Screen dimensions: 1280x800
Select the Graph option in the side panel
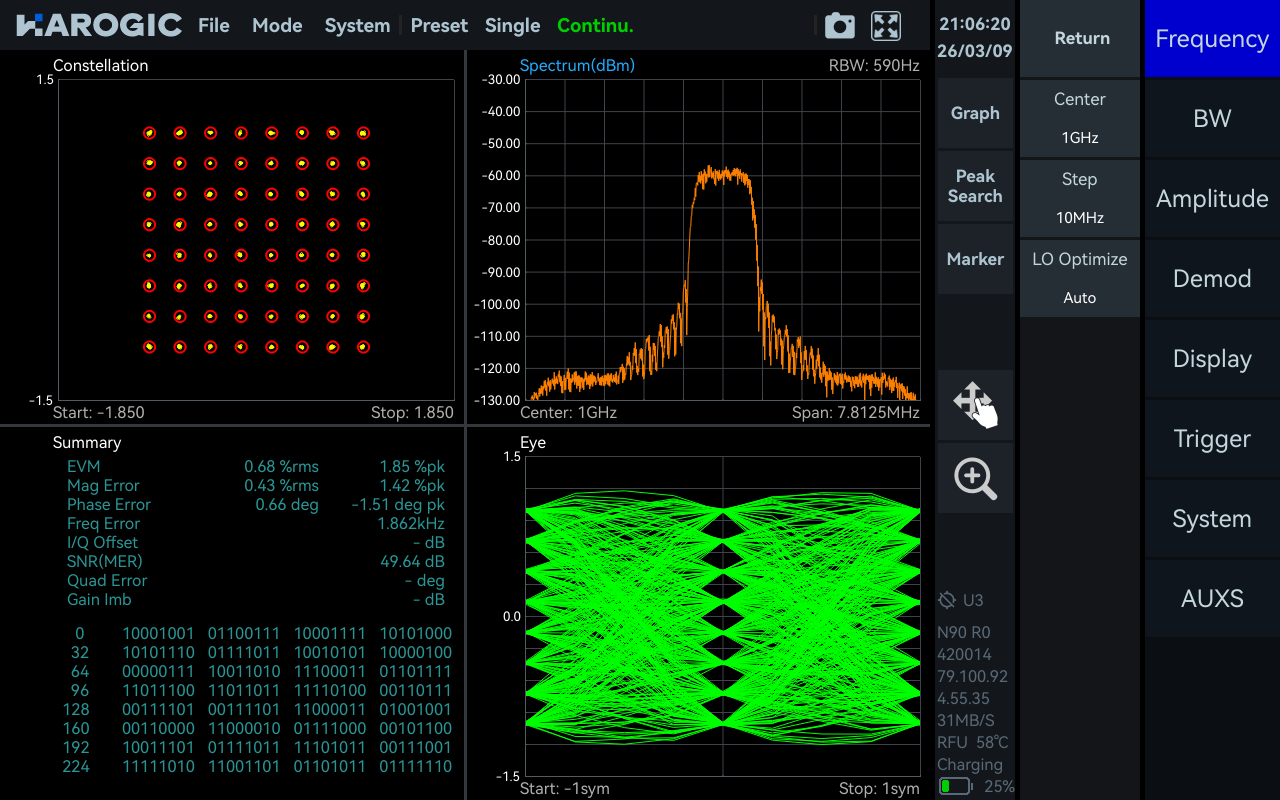pos(975,113)
